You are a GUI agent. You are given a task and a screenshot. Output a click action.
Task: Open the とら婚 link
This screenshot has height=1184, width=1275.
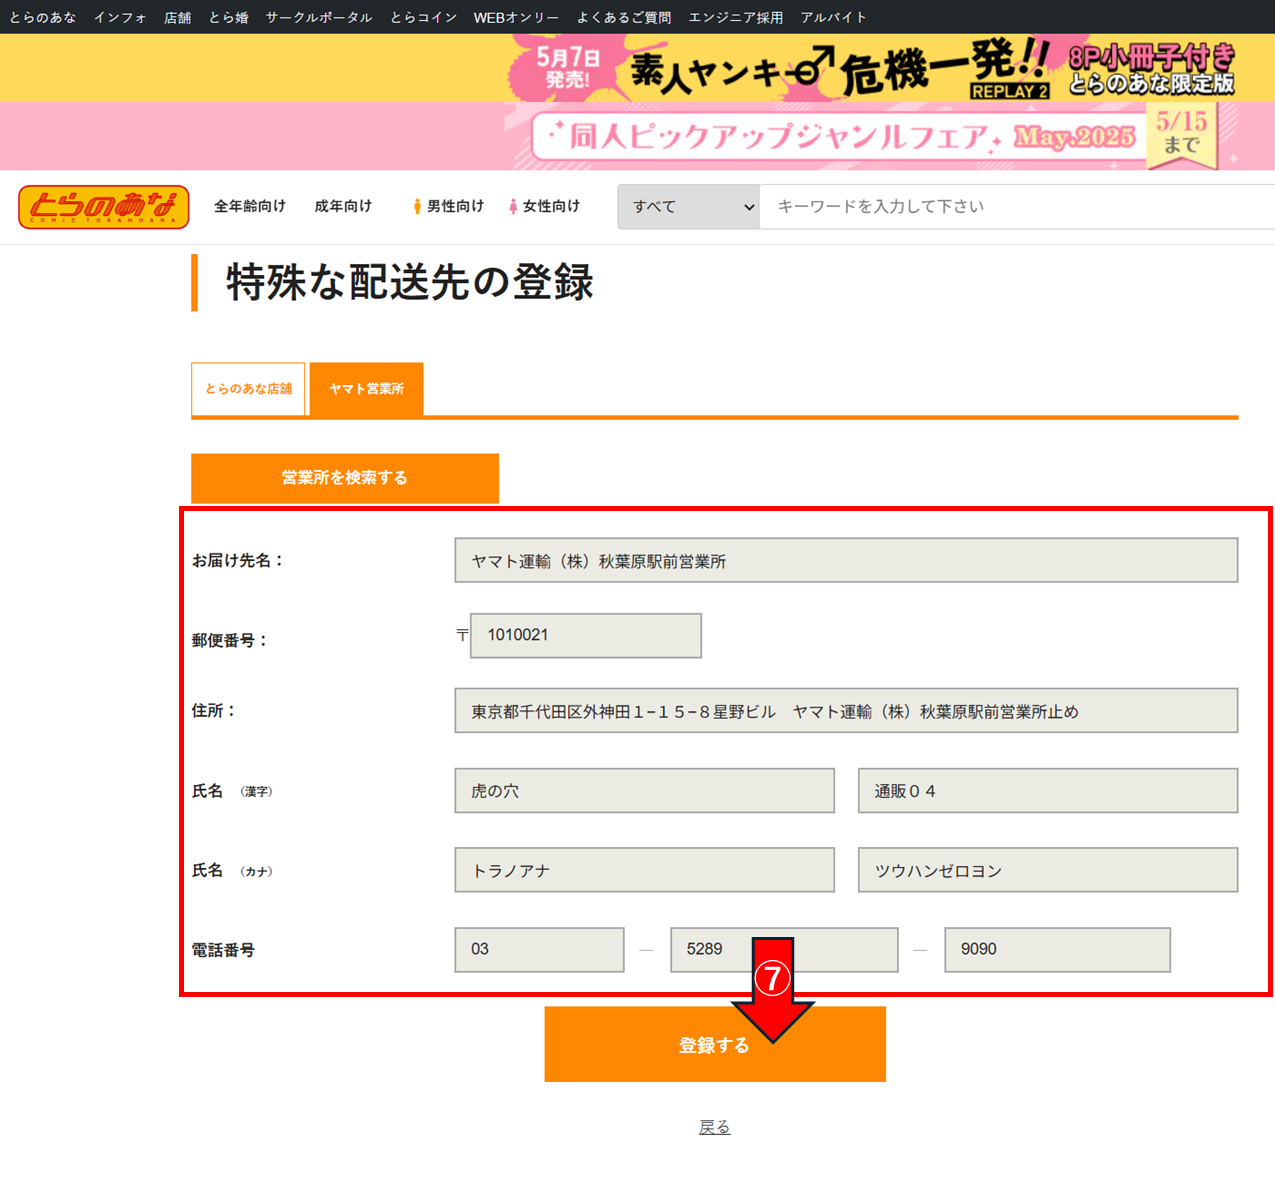pos(229,17)
